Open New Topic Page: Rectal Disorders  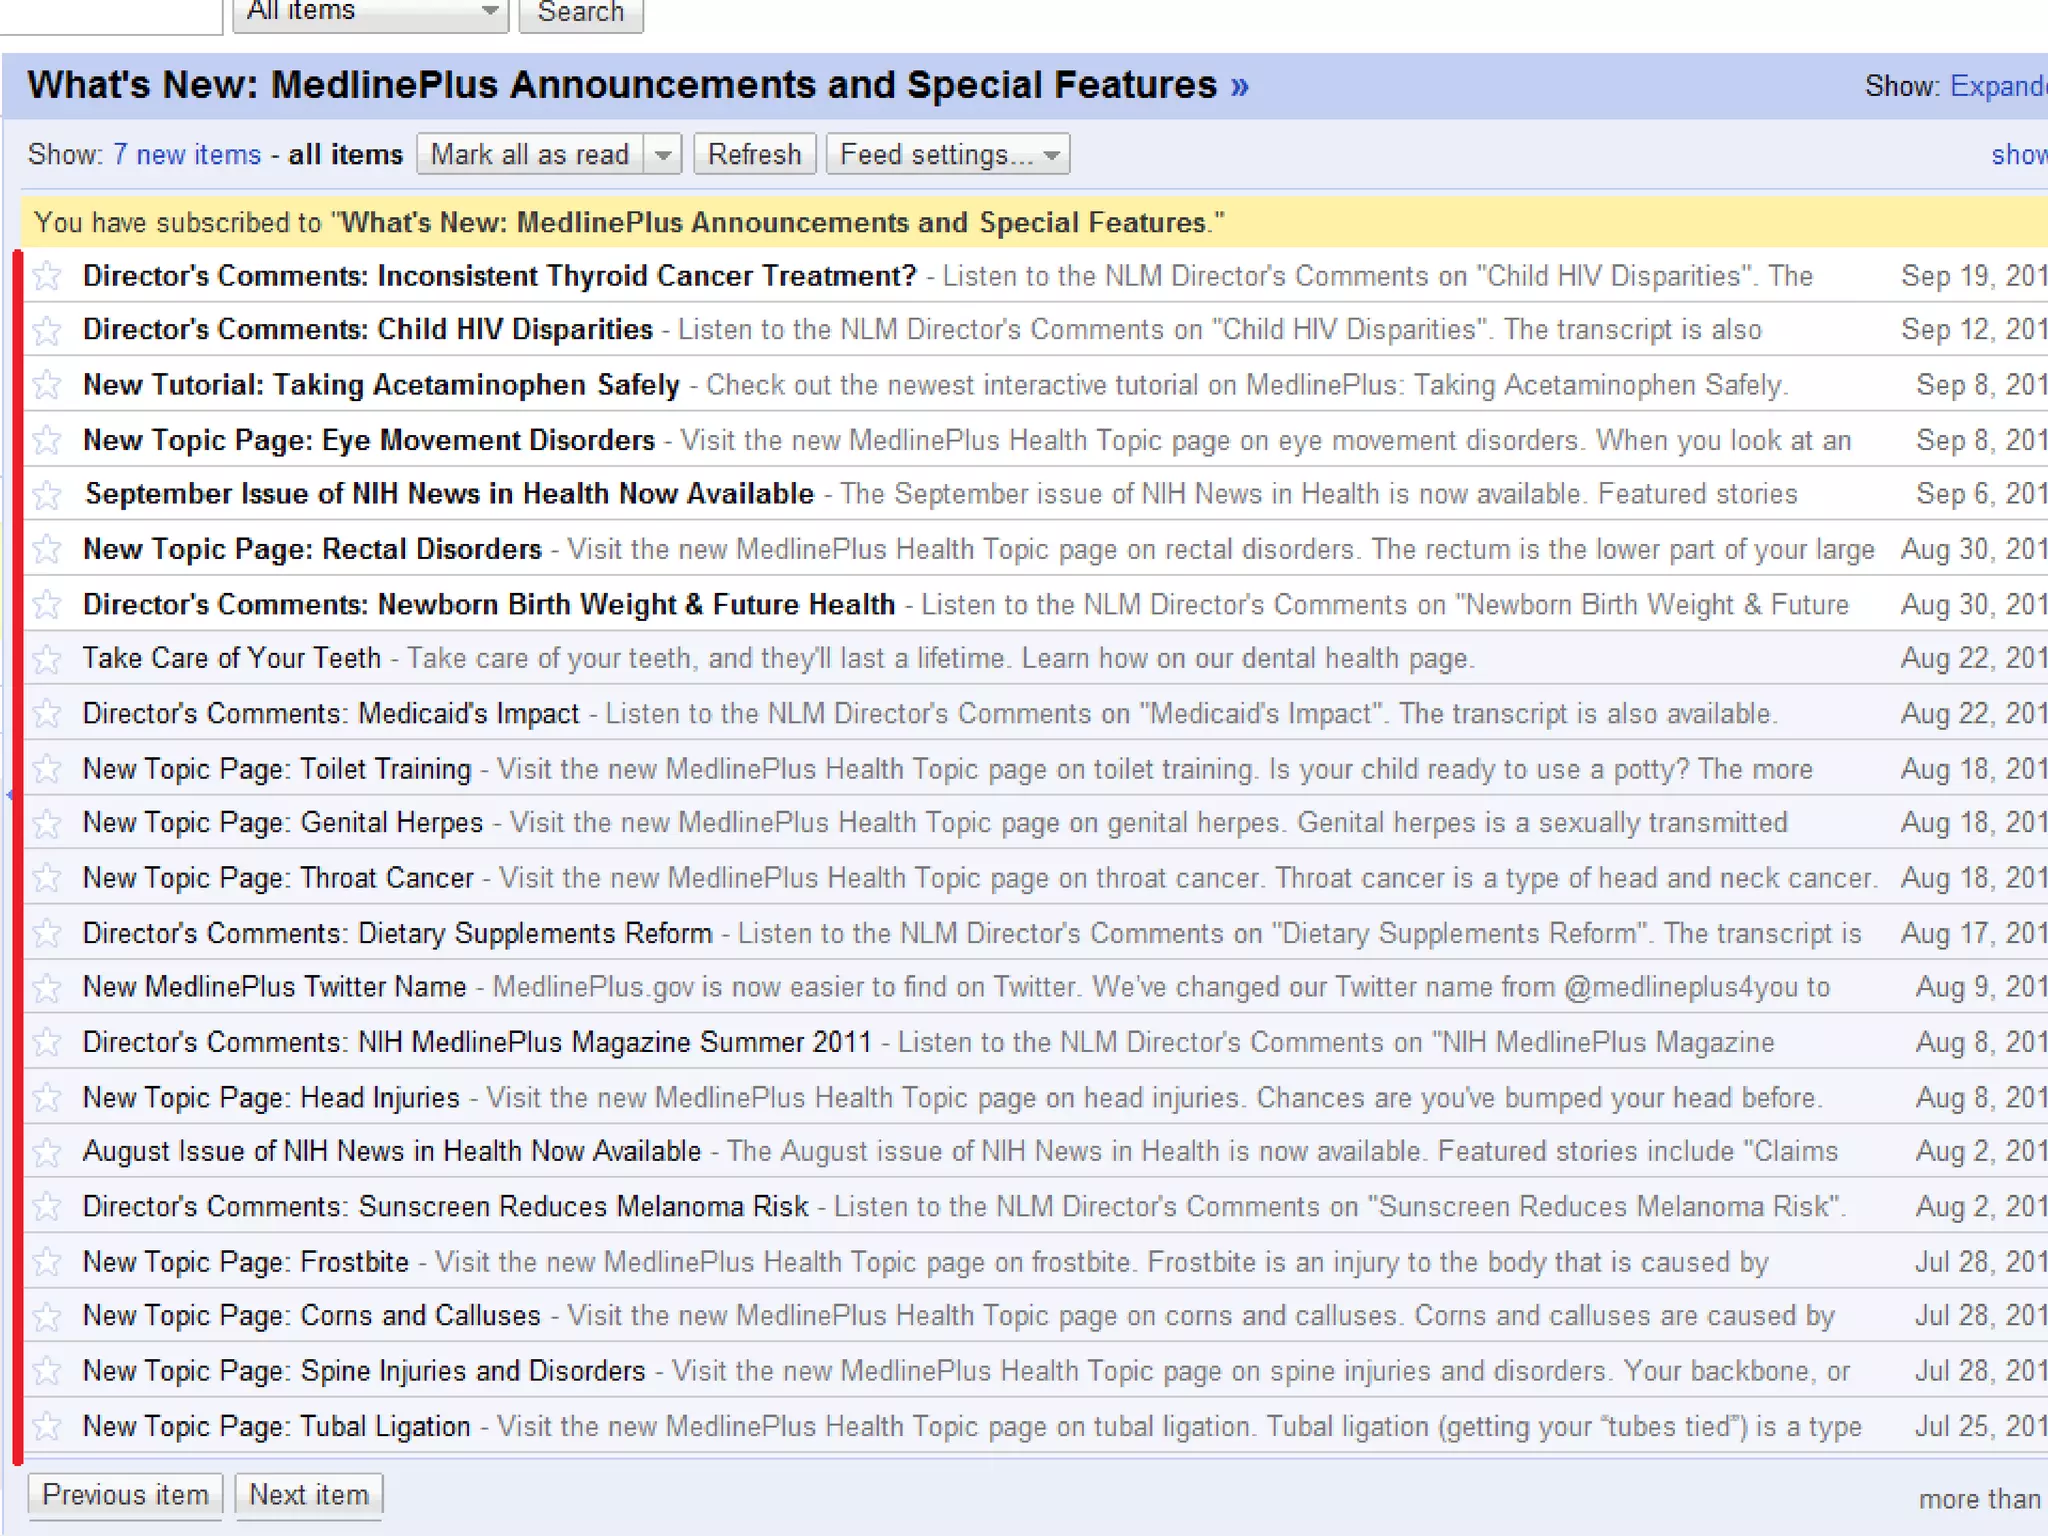click(312, 548)
